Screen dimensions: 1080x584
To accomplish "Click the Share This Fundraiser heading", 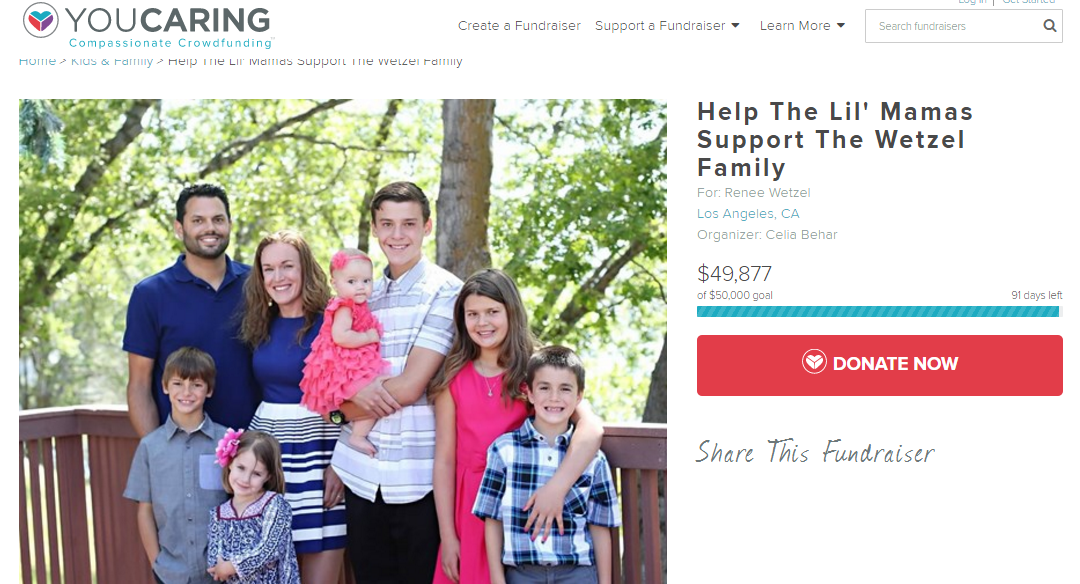I will pos(815,452).
